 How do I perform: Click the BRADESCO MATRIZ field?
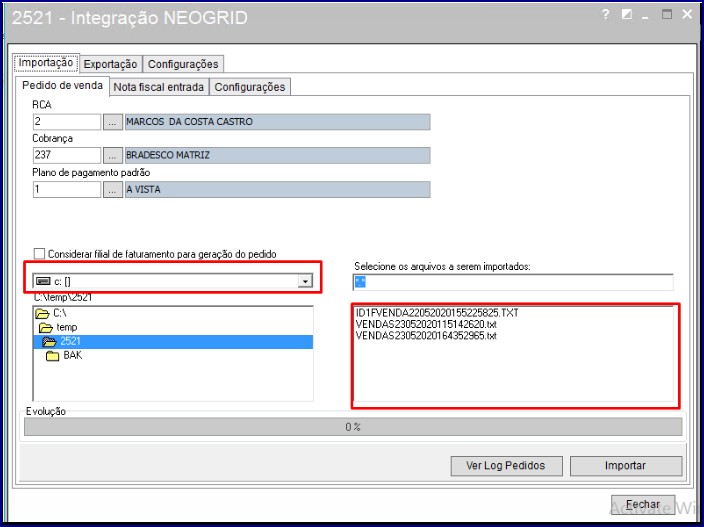pos(277,155)
